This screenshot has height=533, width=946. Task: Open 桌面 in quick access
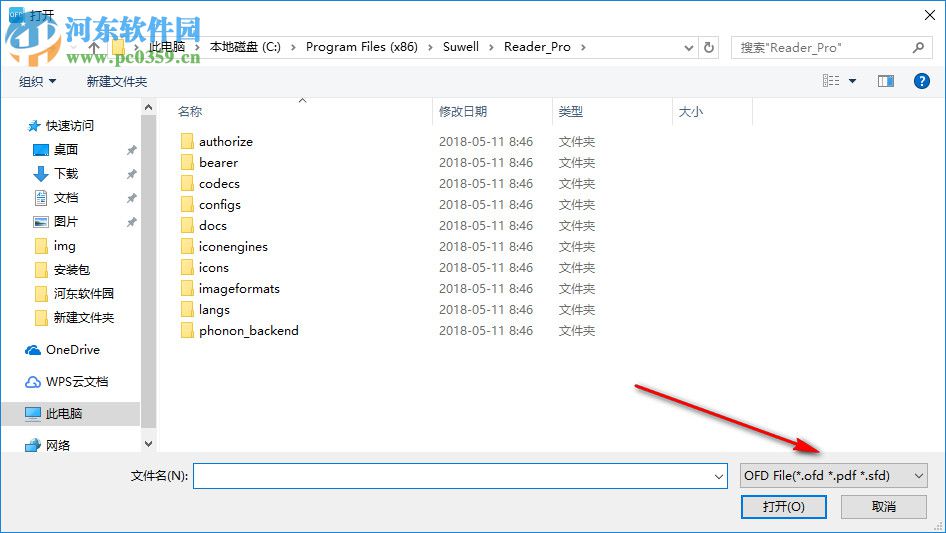(x=65, y=149)
